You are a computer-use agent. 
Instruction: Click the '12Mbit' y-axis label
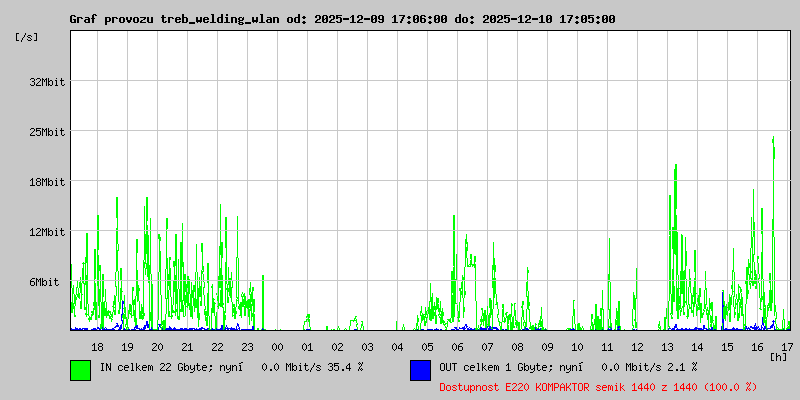(x=47, y=232)
